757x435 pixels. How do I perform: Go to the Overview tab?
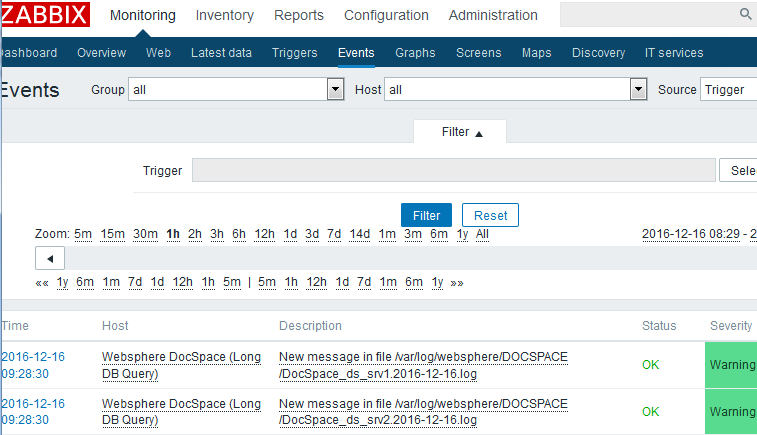coord(101,53)
